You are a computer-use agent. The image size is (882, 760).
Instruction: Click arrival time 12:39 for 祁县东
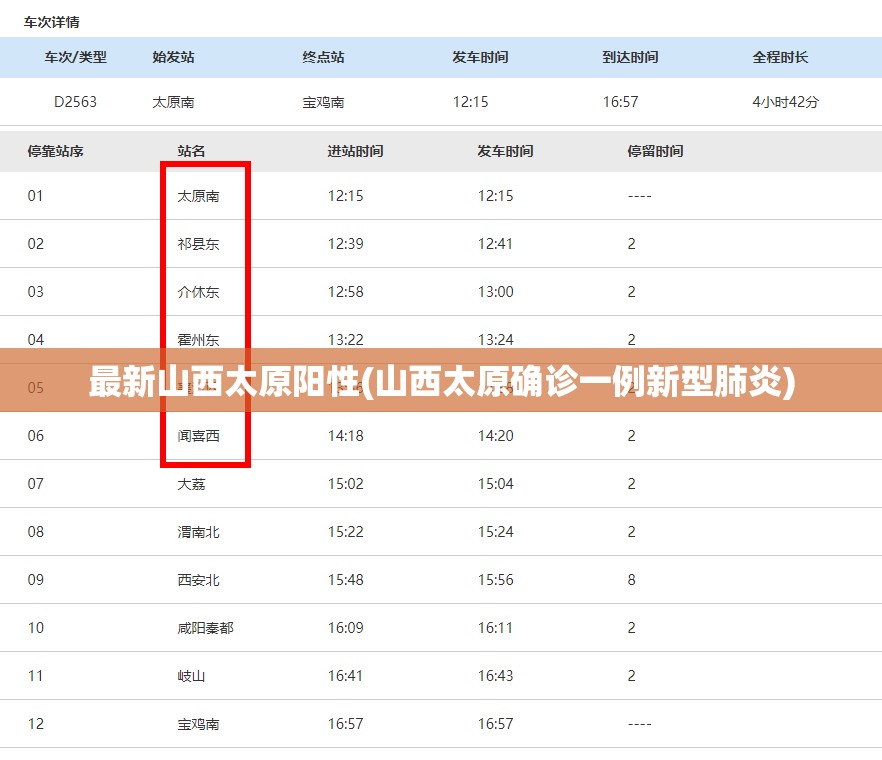pyautogui.click(x=345, y=244)
